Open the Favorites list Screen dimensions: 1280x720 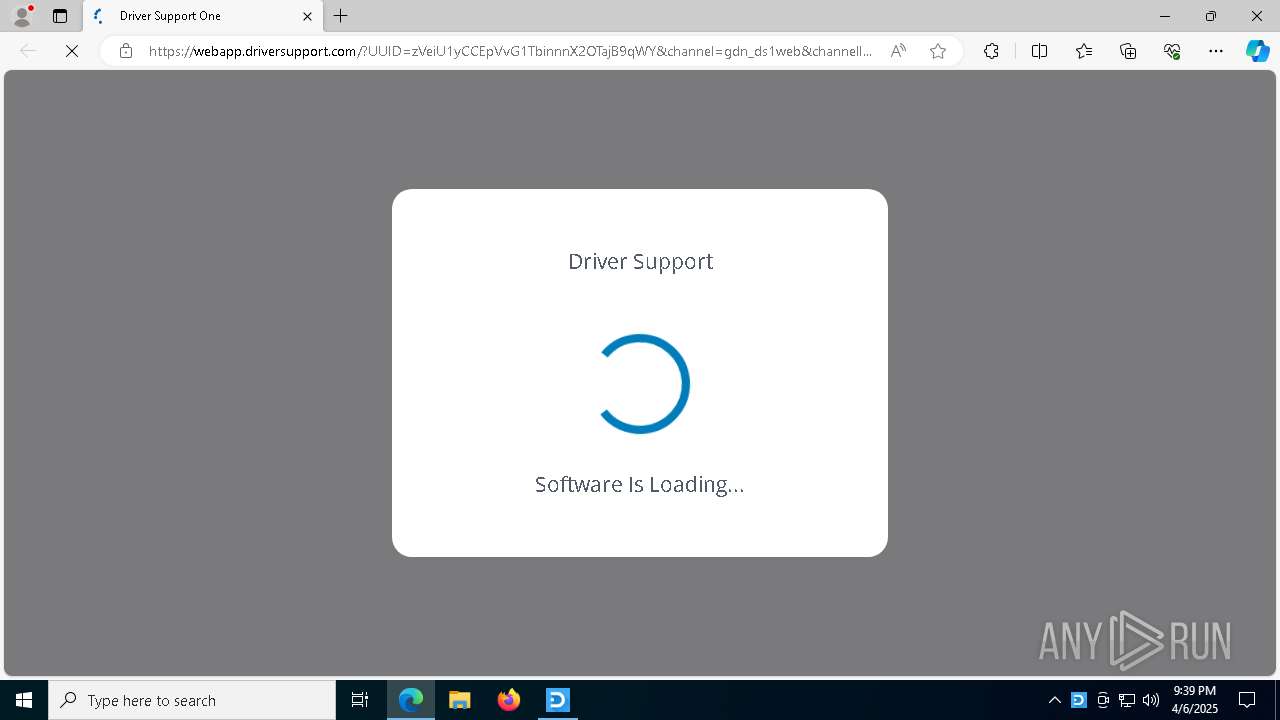click(x=1084, y=51)
